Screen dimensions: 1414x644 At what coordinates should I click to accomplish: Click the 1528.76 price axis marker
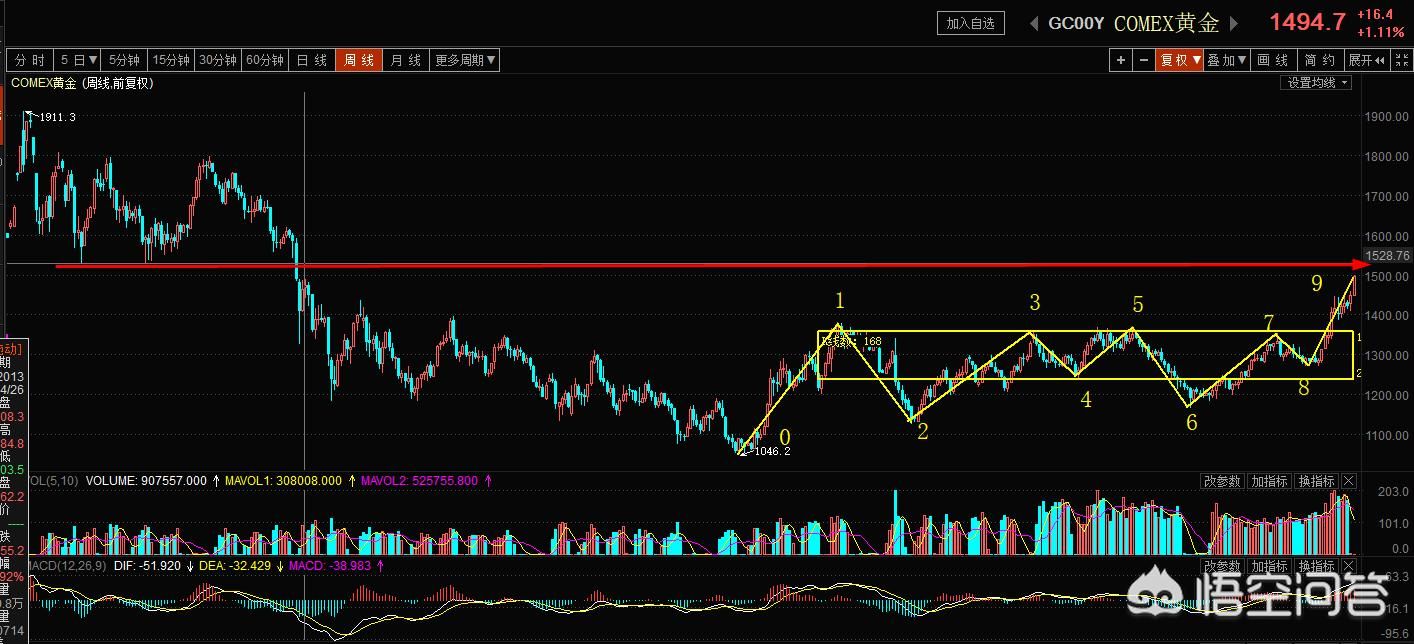[1386, 256]
